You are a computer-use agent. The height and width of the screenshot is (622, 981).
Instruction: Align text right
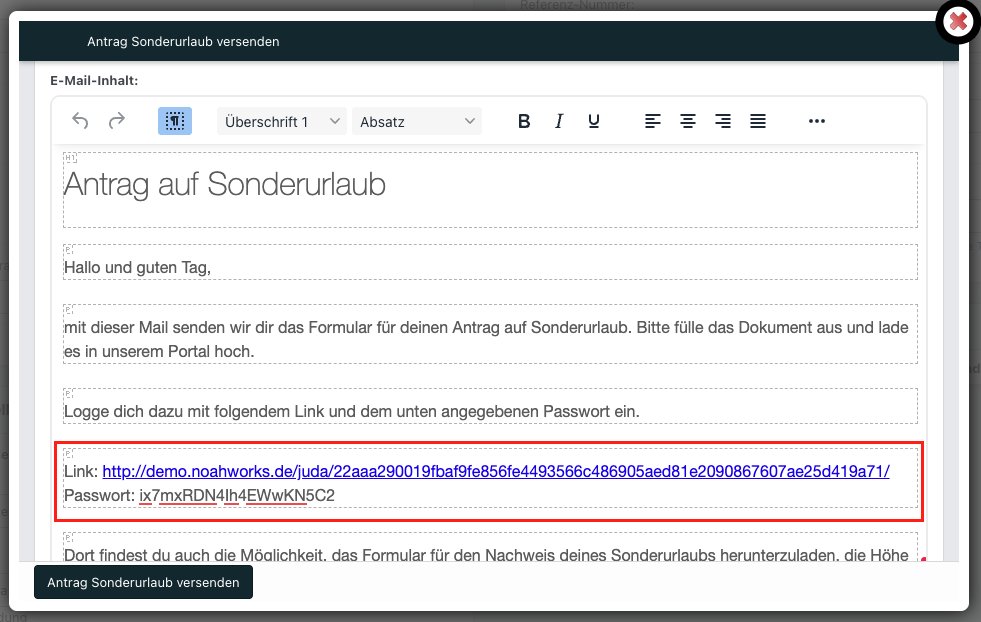723,121
